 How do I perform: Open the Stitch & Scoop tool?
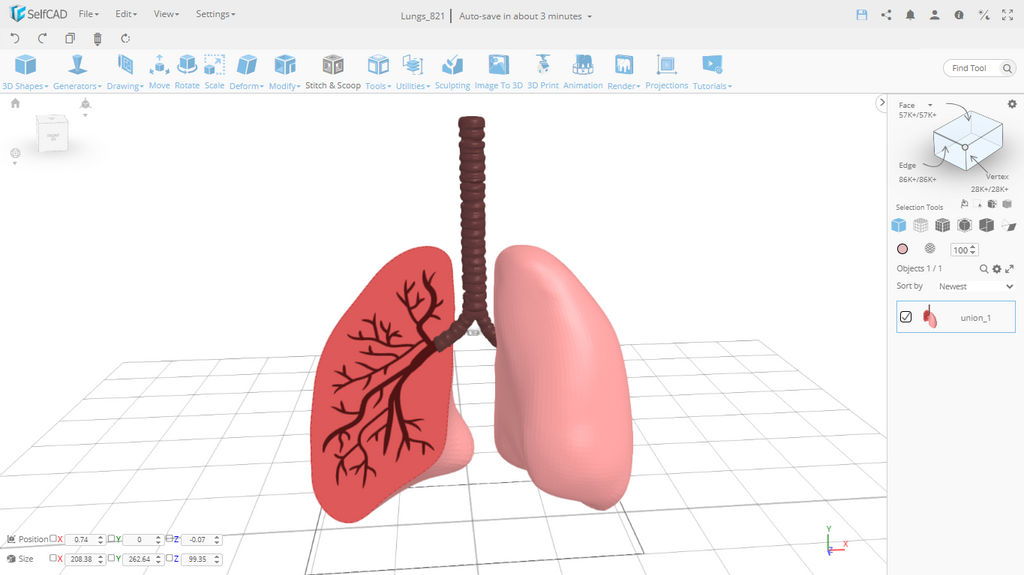click(x=333, y=70)
